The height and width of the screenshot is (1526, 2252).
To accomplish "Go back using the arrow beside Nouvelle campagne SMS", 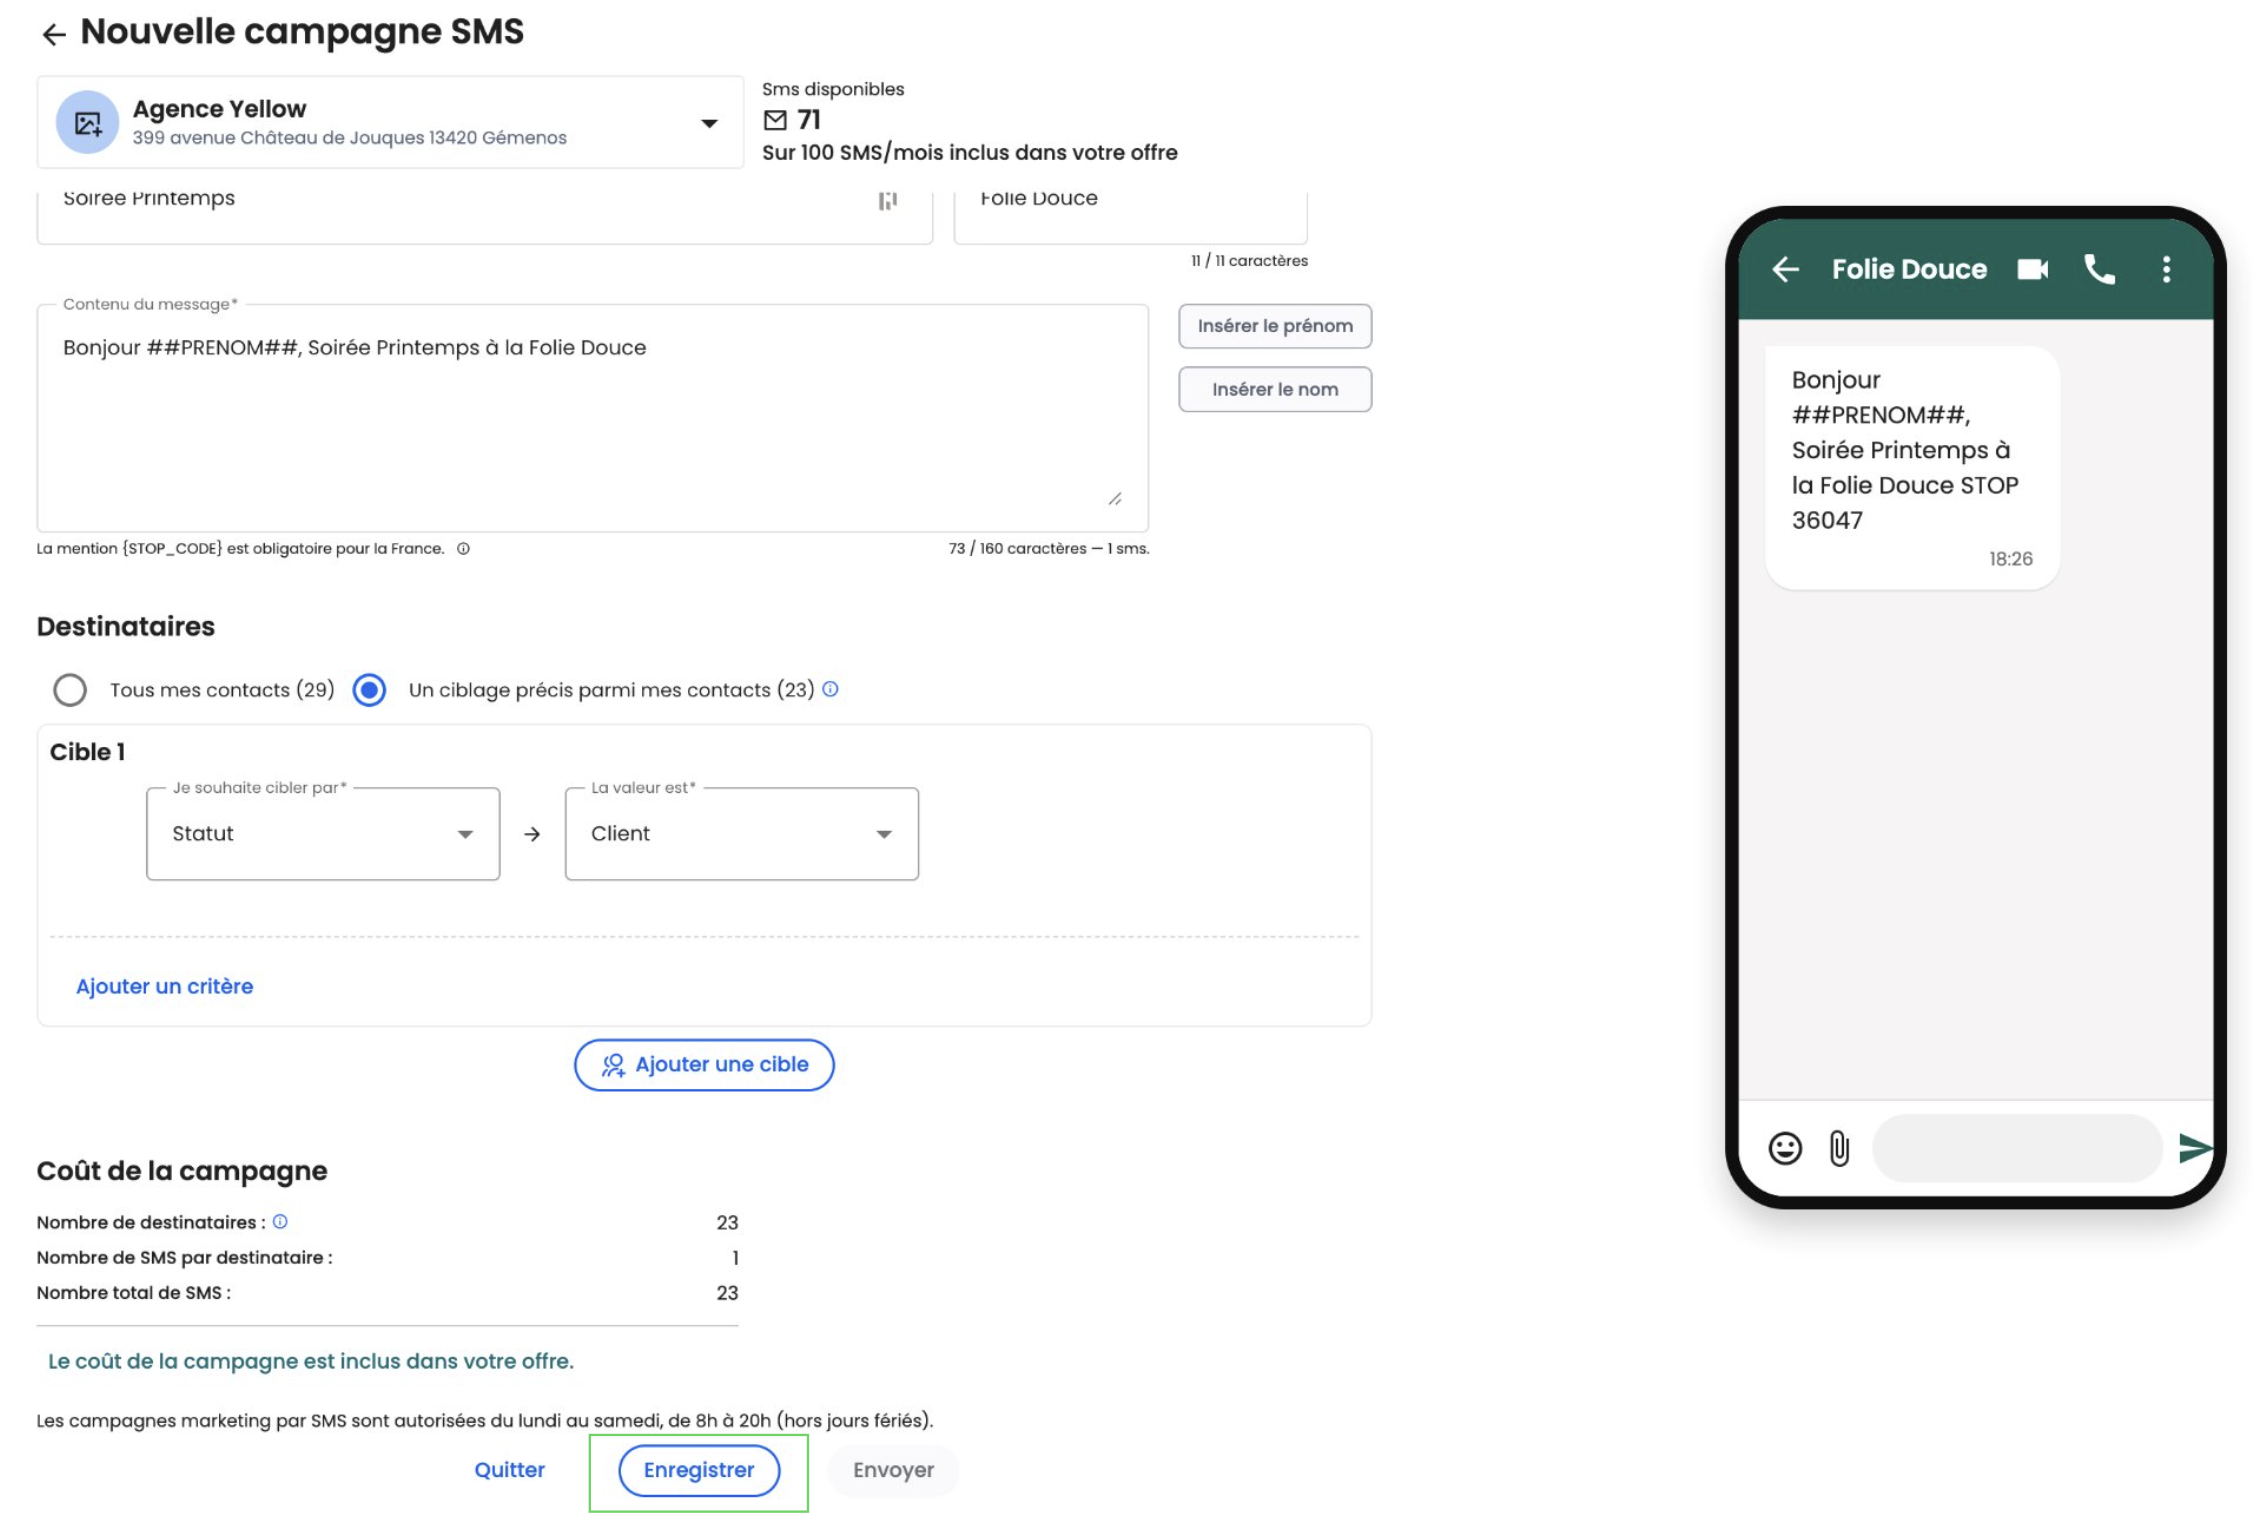I will tap(54, 35).
